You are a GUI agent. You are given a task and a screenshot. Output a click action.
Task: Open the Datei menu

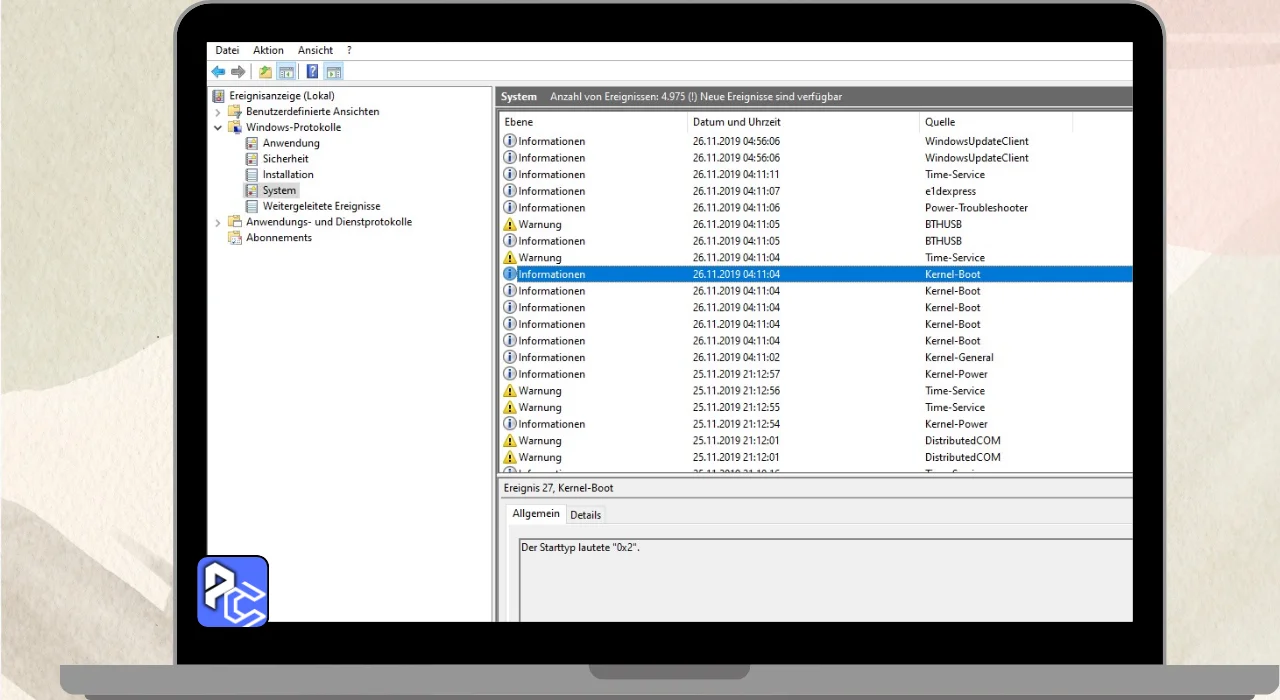pyautogui.click(x=227, y=50)
